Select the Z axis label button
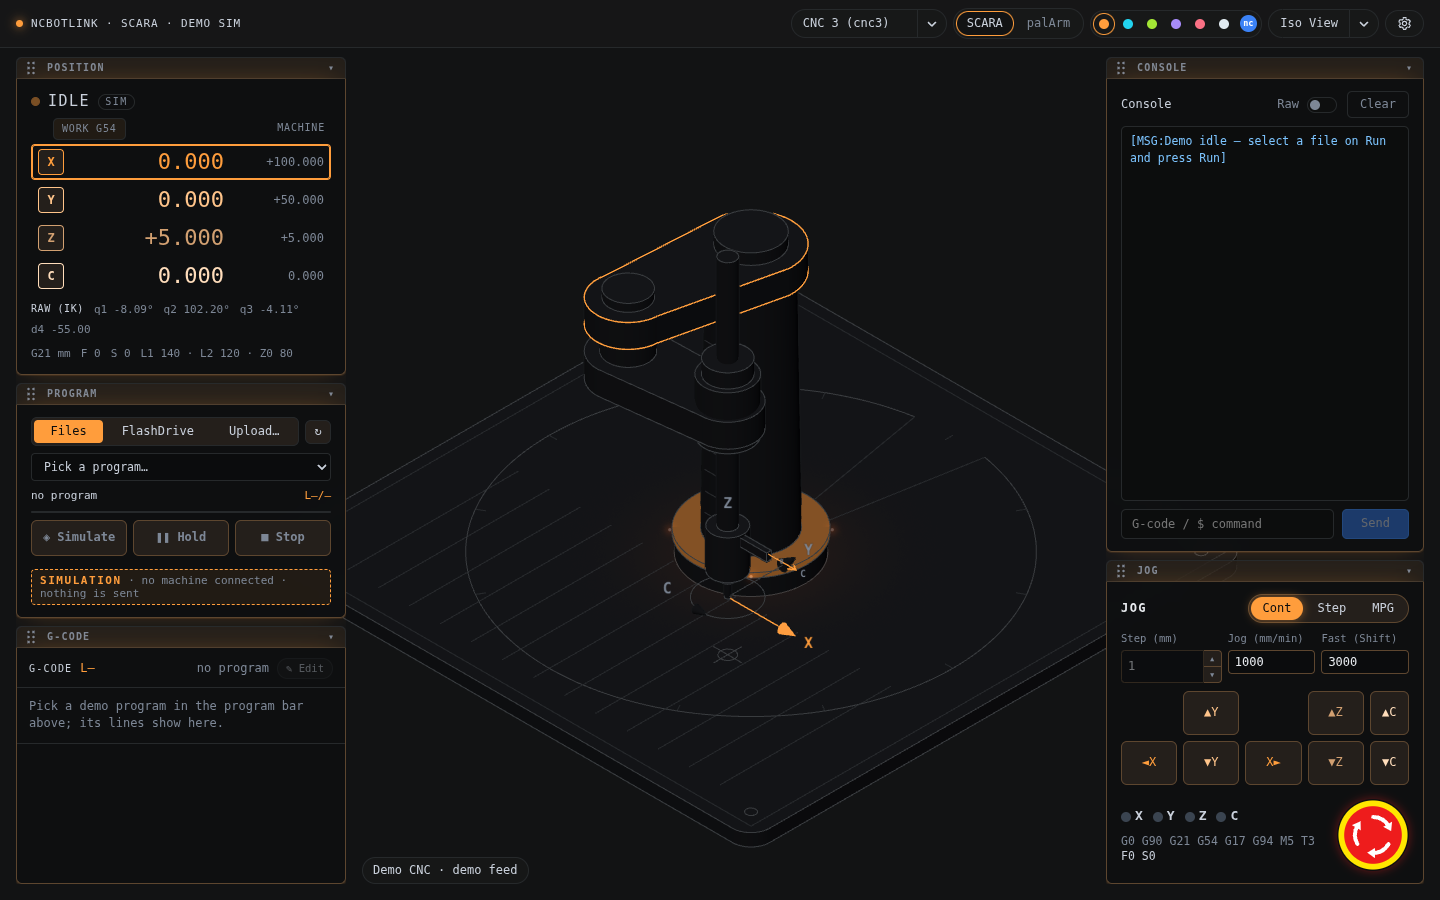This screenshot has width=1440, height=900. (x=51, y=238)
